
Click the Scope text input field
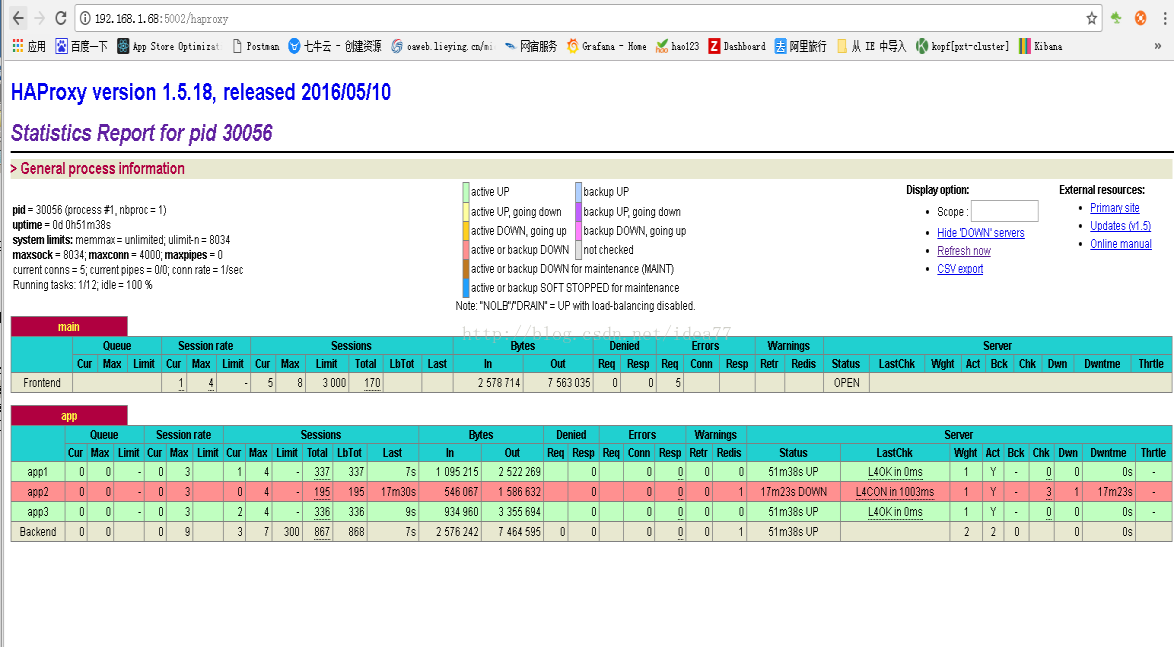pos(1005,211)
